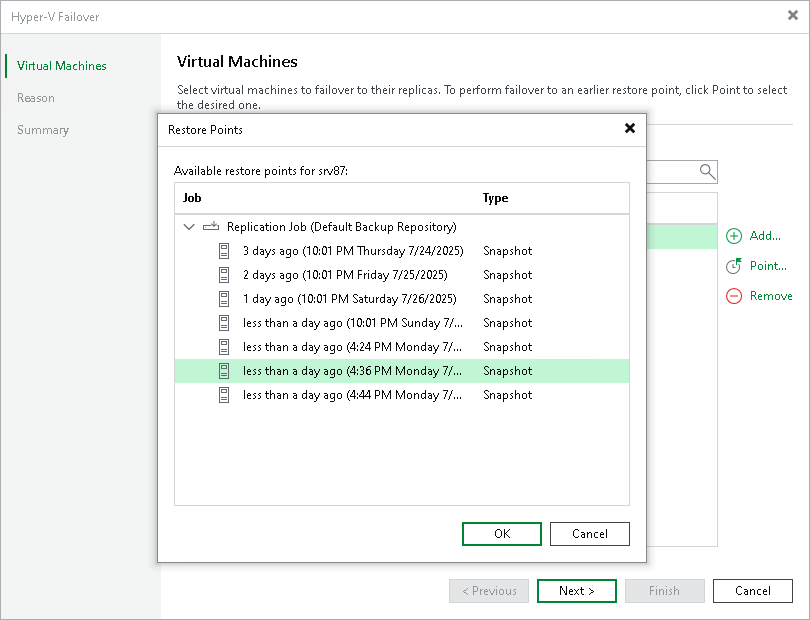
Task: Click Snapshot type of 4:36 PM Monday row
Action: point(507,371)
